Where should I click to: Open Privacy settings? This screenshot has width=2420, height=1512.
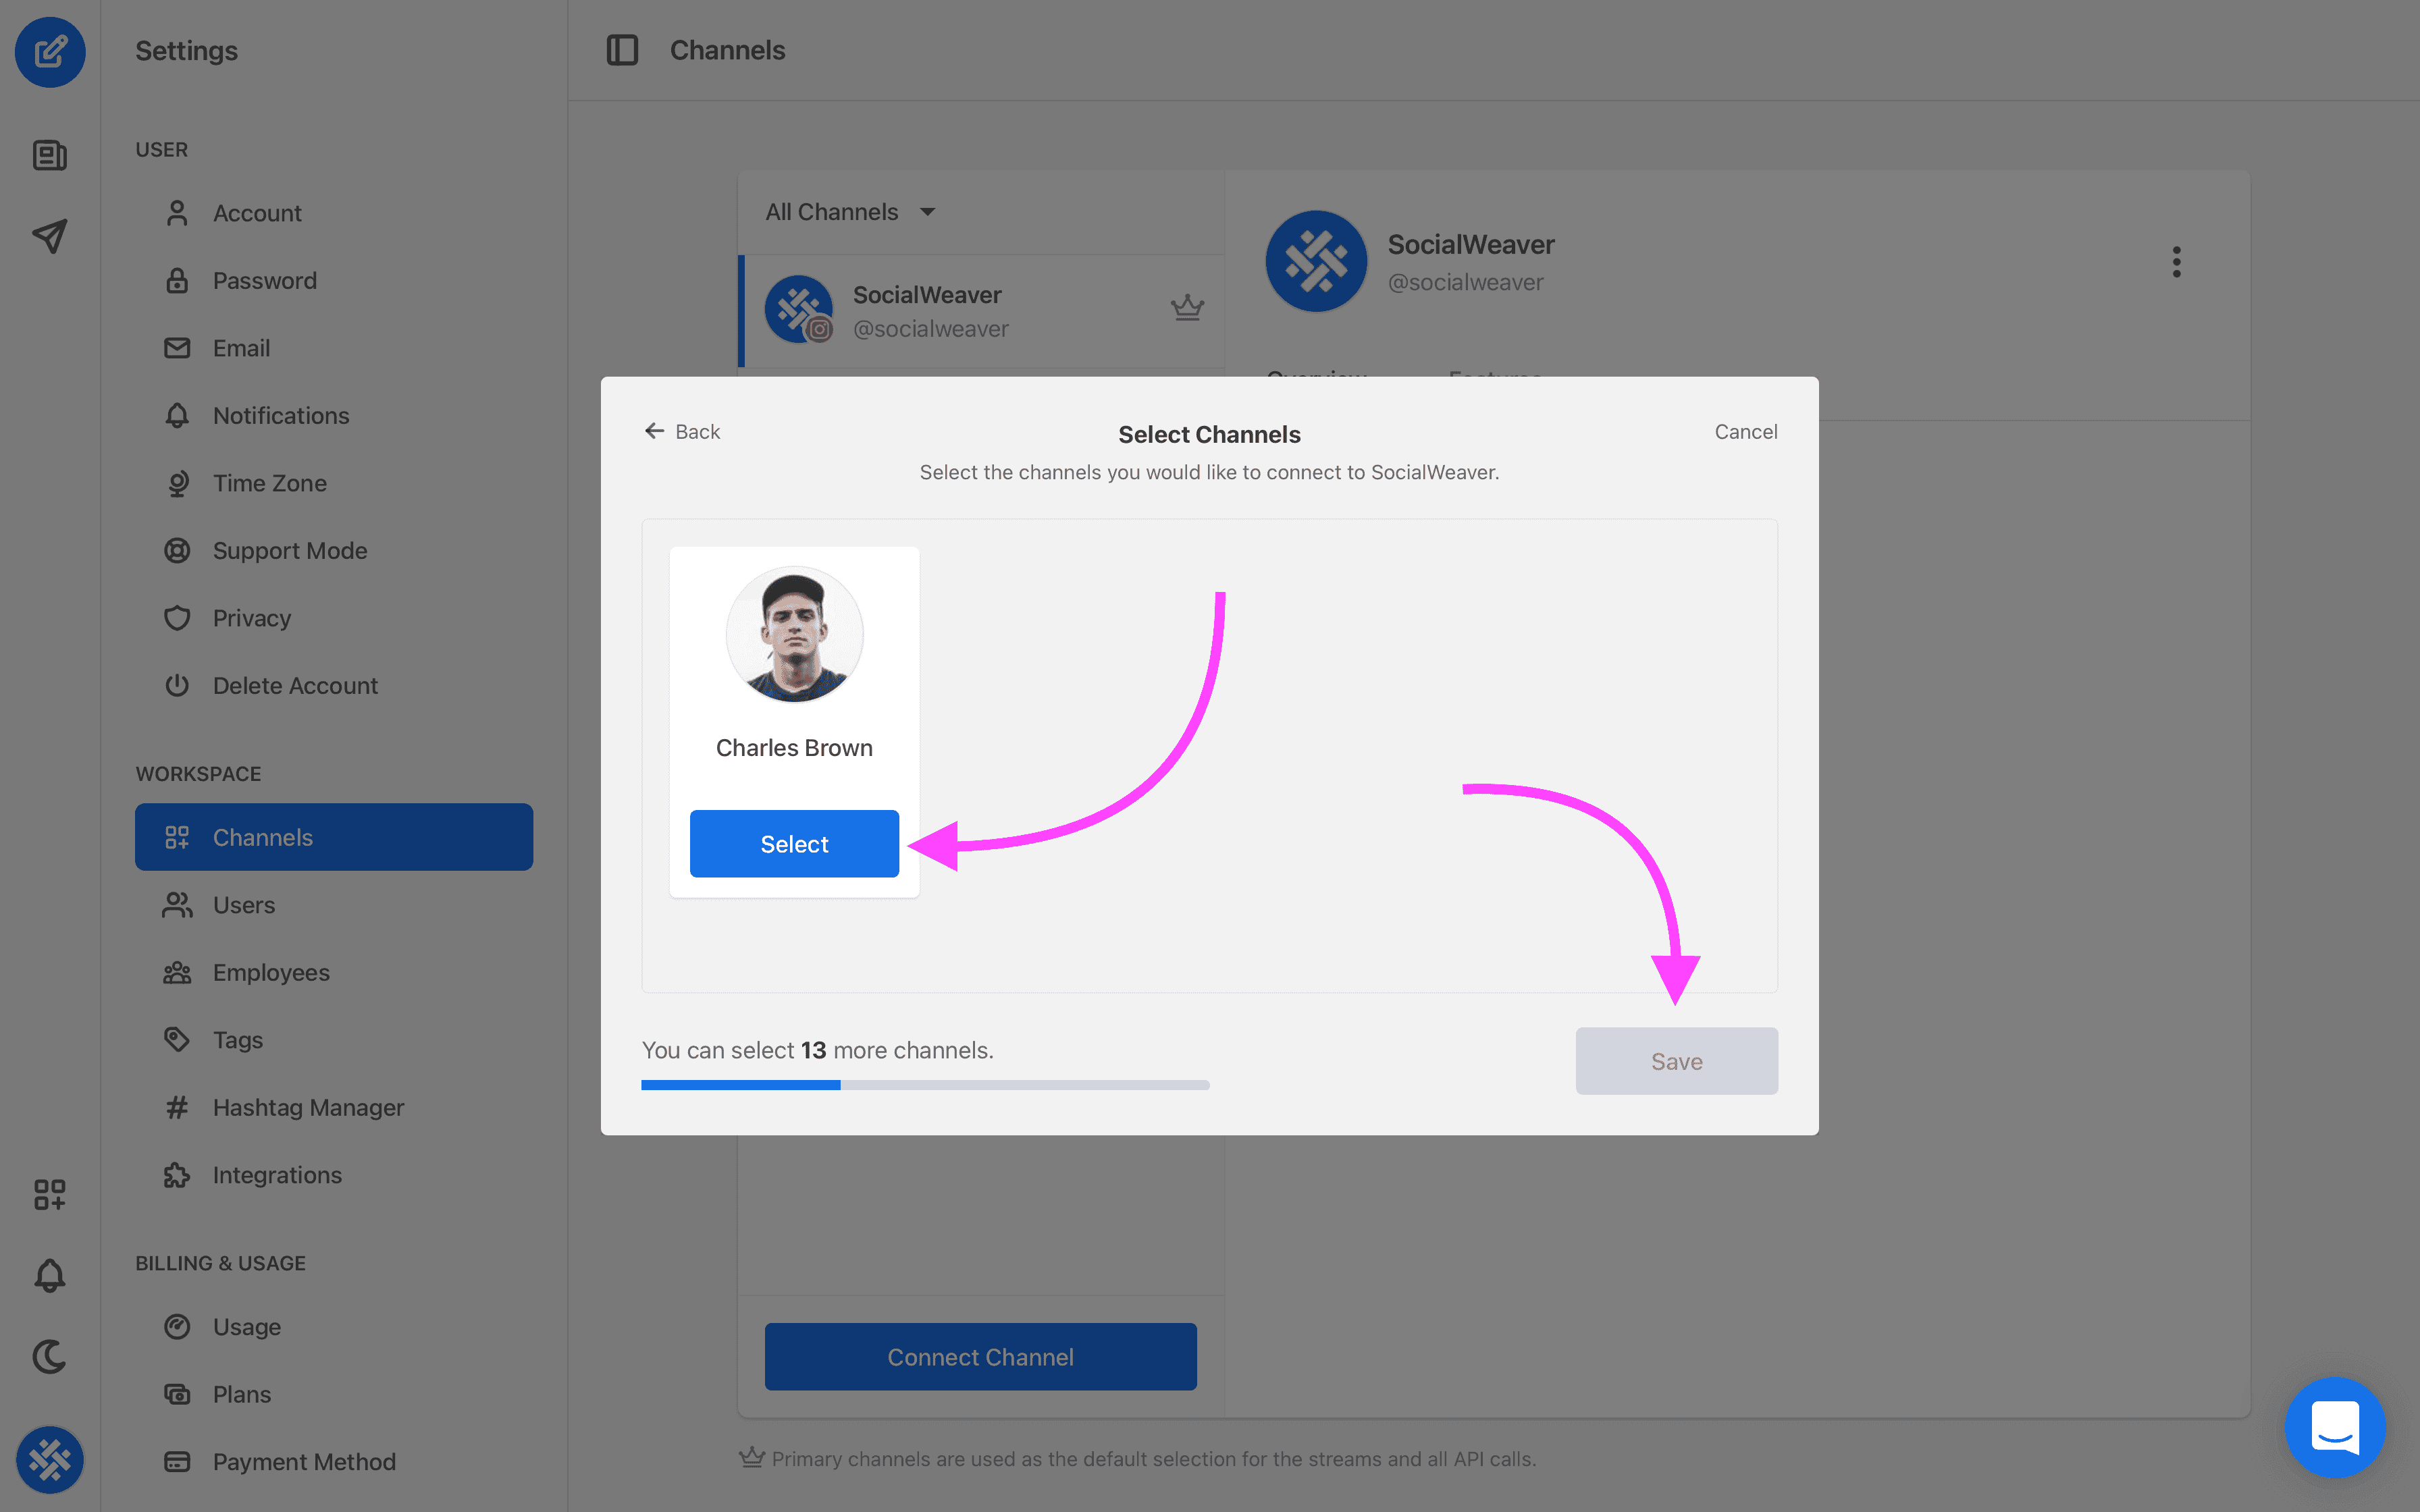pyautogui.click(x=334, y=618)
